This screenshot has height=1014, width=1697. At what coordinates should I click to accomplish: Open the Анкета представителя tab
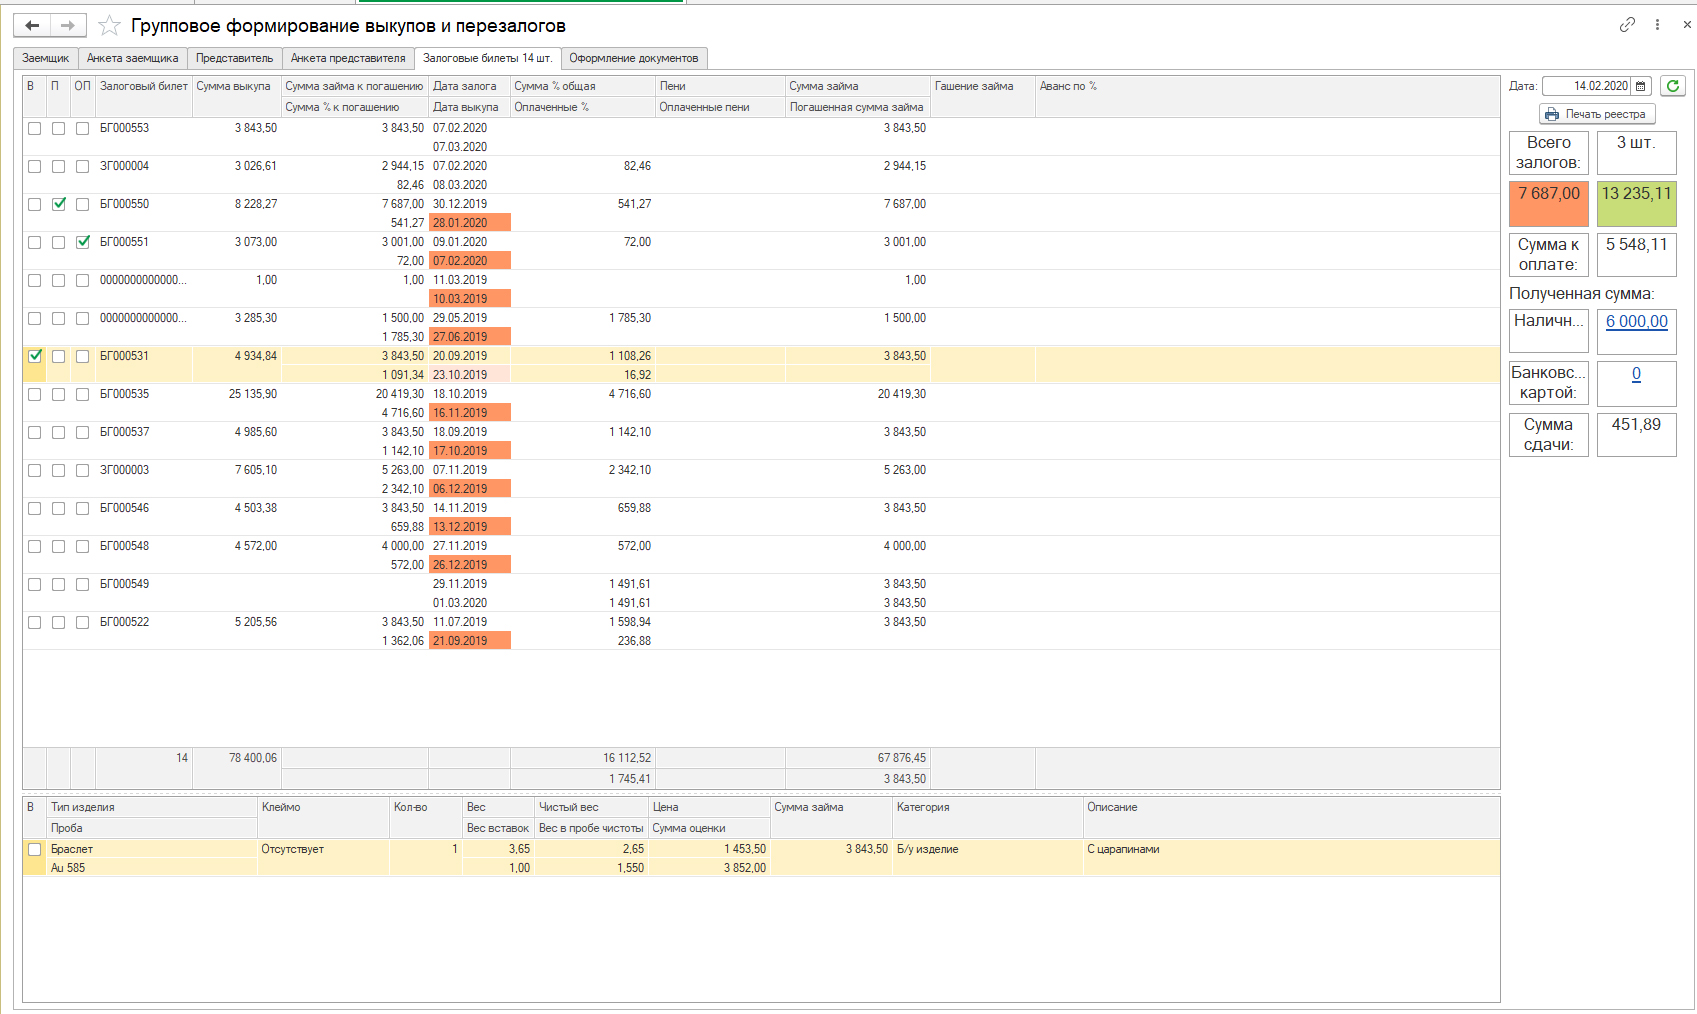point(348,58)
